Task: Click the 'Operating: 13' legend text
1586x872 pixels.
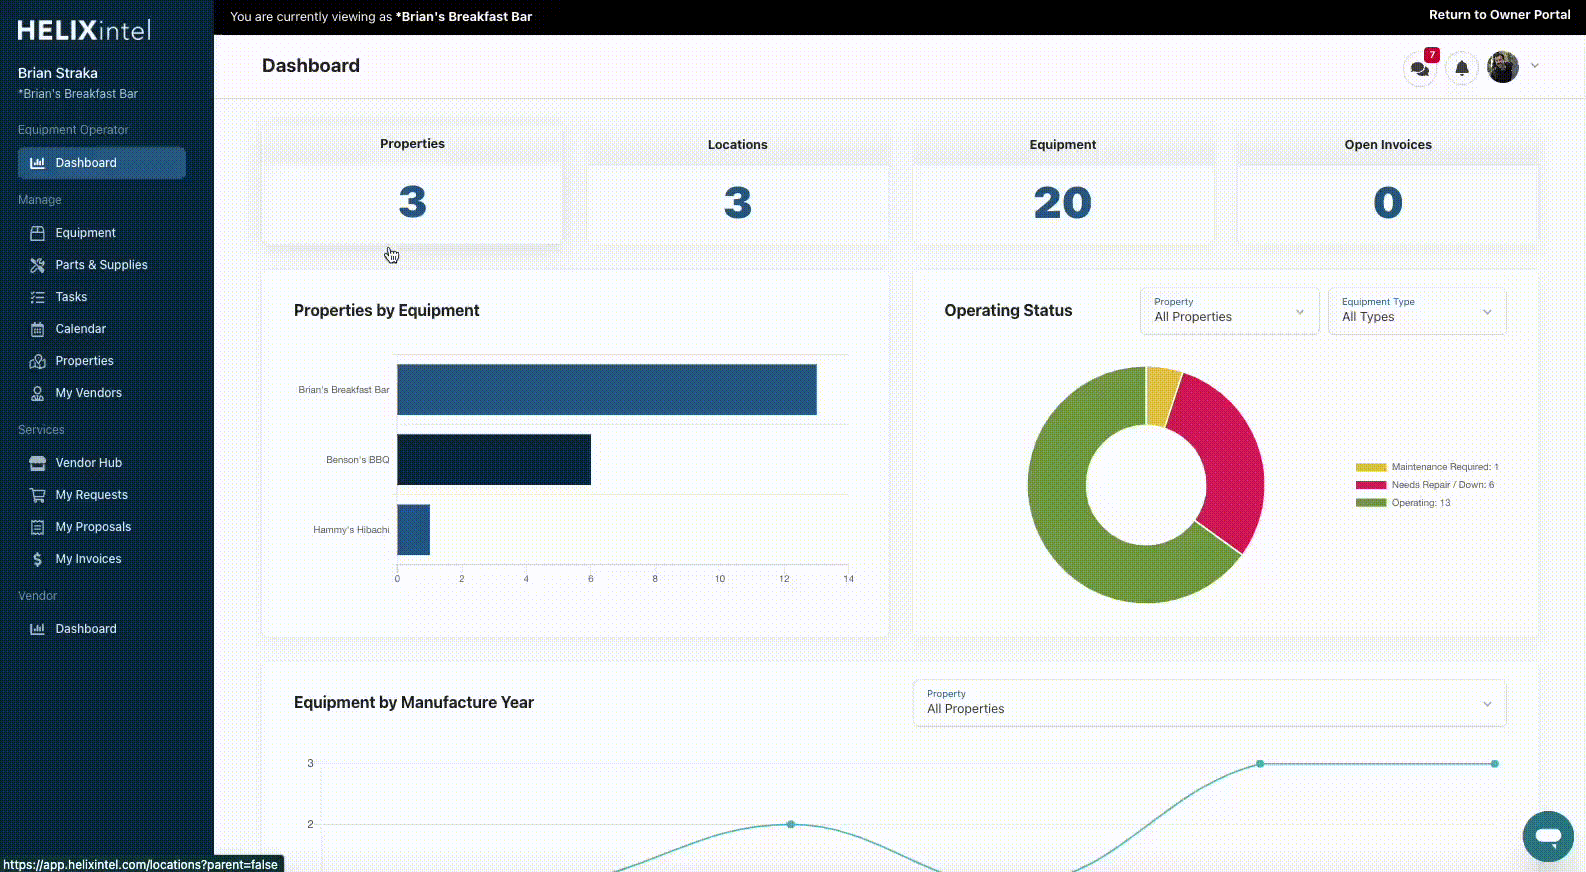Action: [x=1421, y=503]
